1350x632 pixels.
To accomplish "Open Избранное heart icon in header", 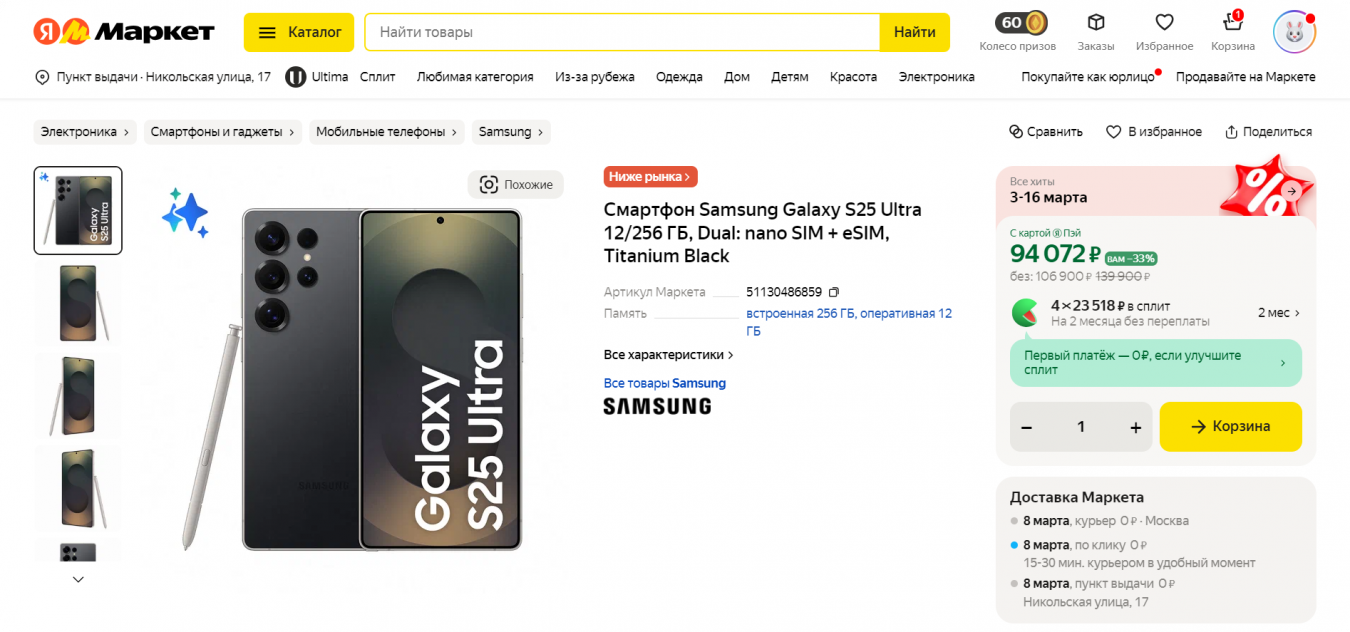I will point(1164,22).
